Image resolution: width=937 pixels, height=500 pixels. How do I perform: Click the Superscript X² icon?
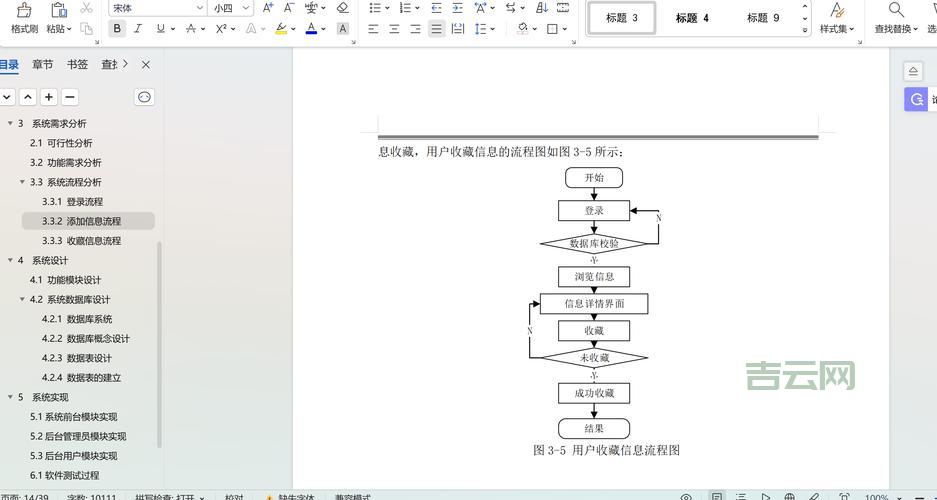[x=221, y=28]
